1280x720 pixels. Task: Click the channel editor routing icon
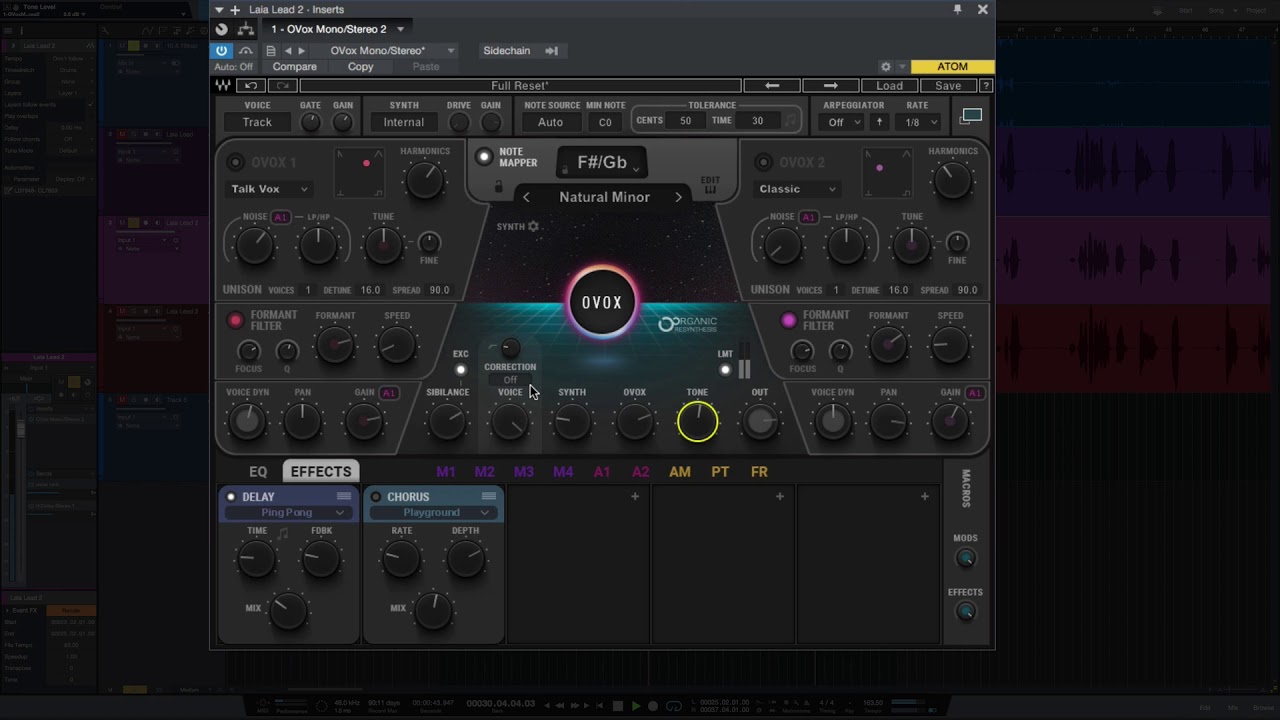click(245, 29)
